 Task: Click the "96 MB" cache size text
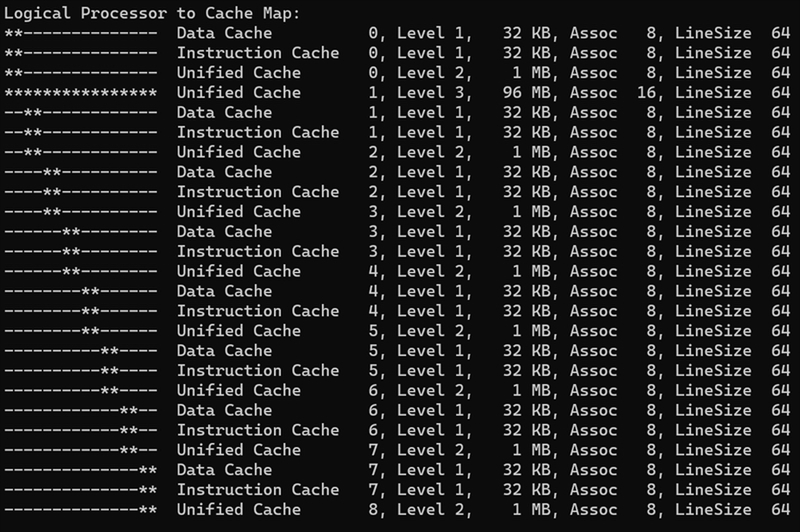[x=528, y=92]
